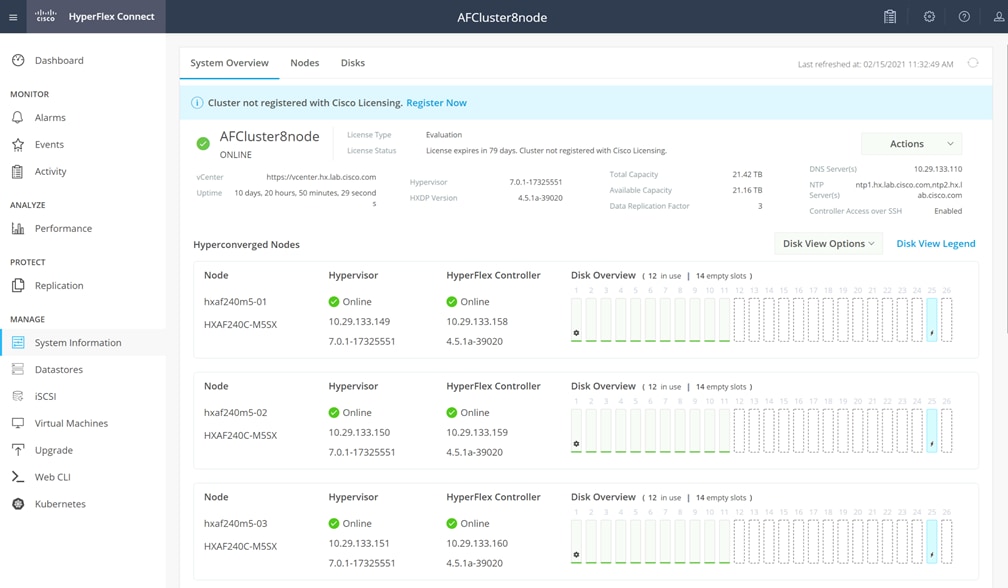Open the settings gear icon
This screenshot has width=1008, height=588.
(x=929, y=17)
